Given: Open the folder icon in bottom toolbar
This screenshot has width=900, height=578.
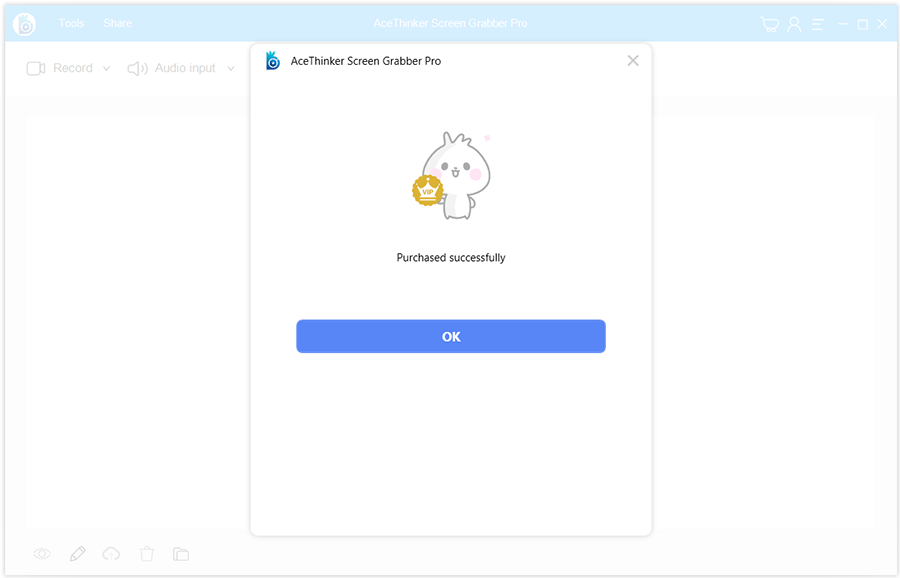Looking at the screenshot, I should tap(181, 554).
